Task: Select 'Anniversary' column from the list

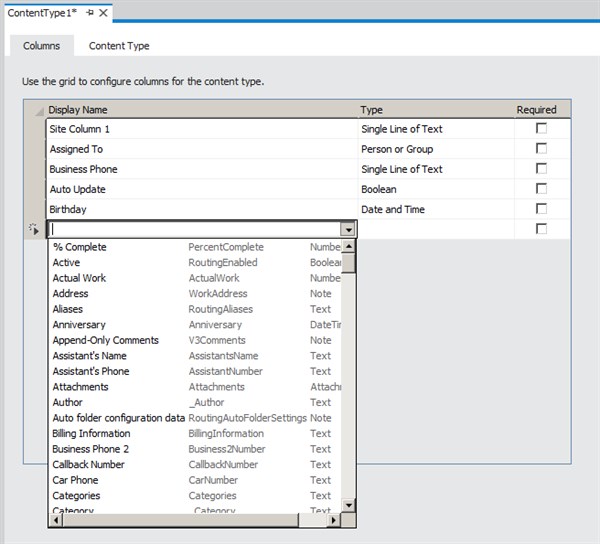Action: pos(78,325)
